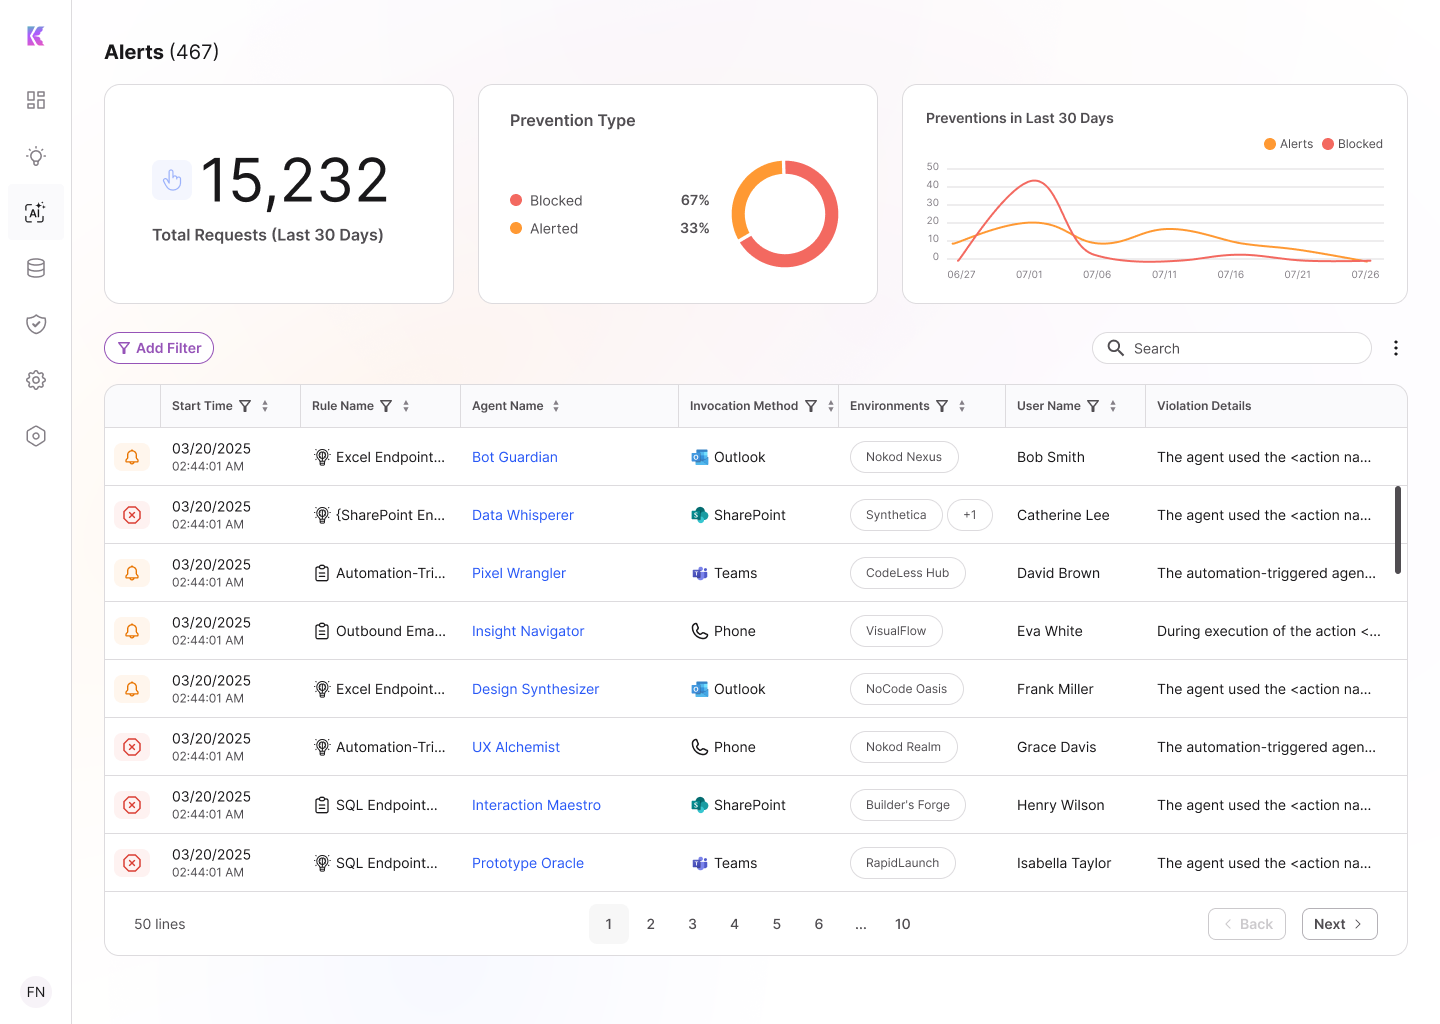
Task: Click the filter icon on Start Time column
Action: pos(245,406)
